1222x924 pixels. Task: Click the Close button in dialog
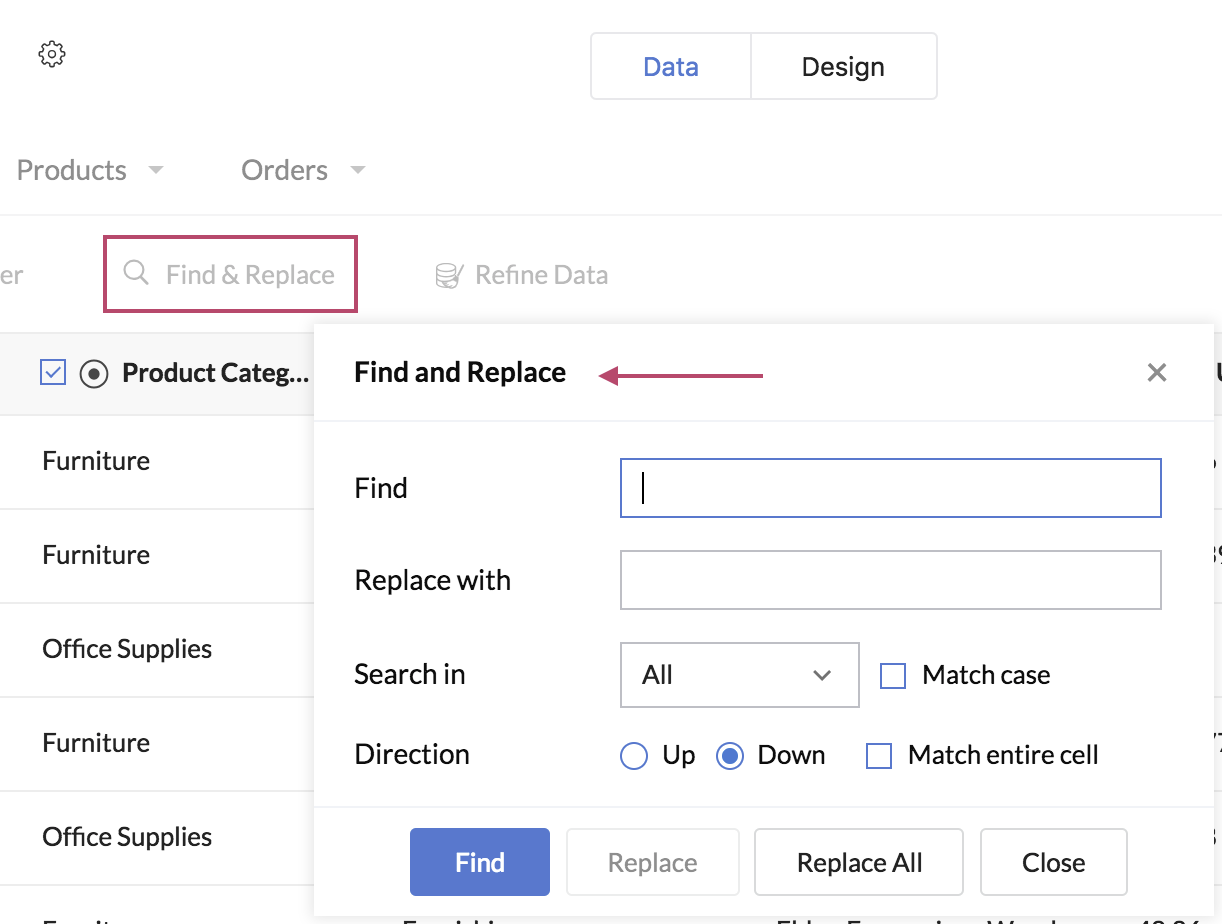point(1053,862)
